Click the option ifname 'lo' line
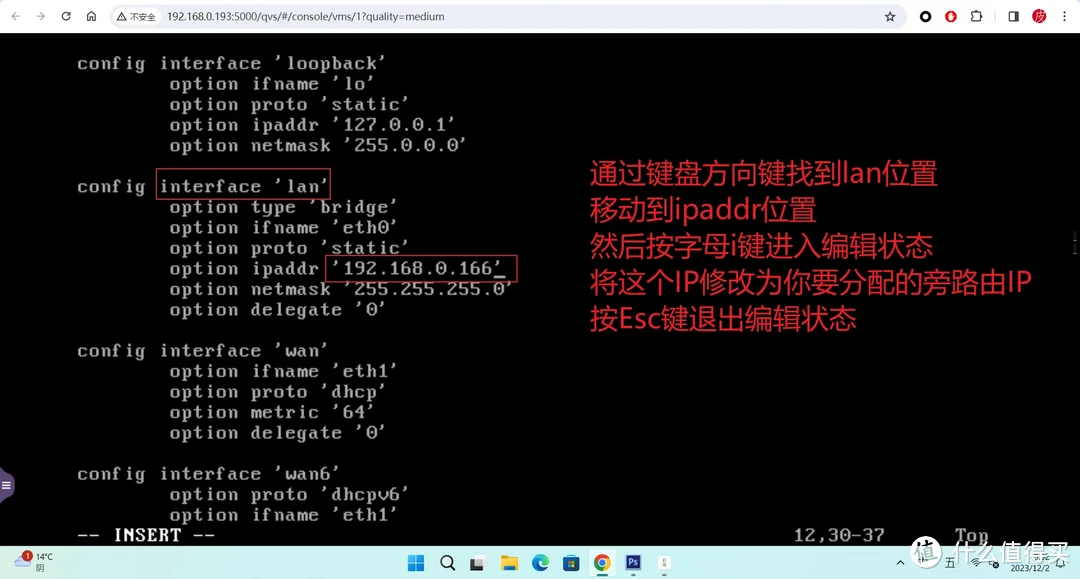This screenshot has width=1080, height=579. [x=272, y=84]
